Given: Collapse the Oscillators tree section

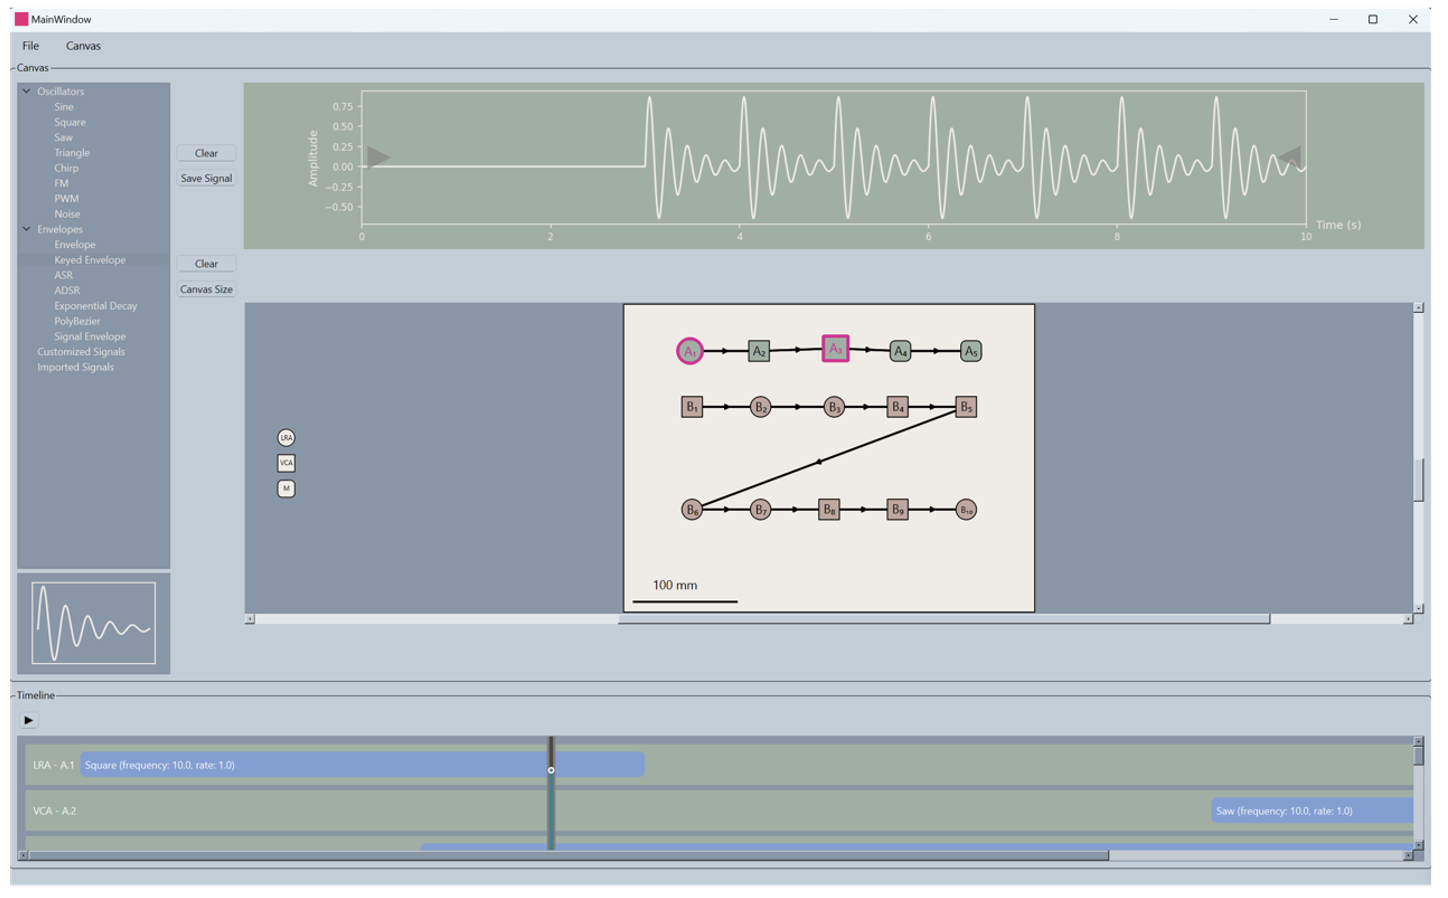Looking at the screenshot, I should click(x=24, y=91).
